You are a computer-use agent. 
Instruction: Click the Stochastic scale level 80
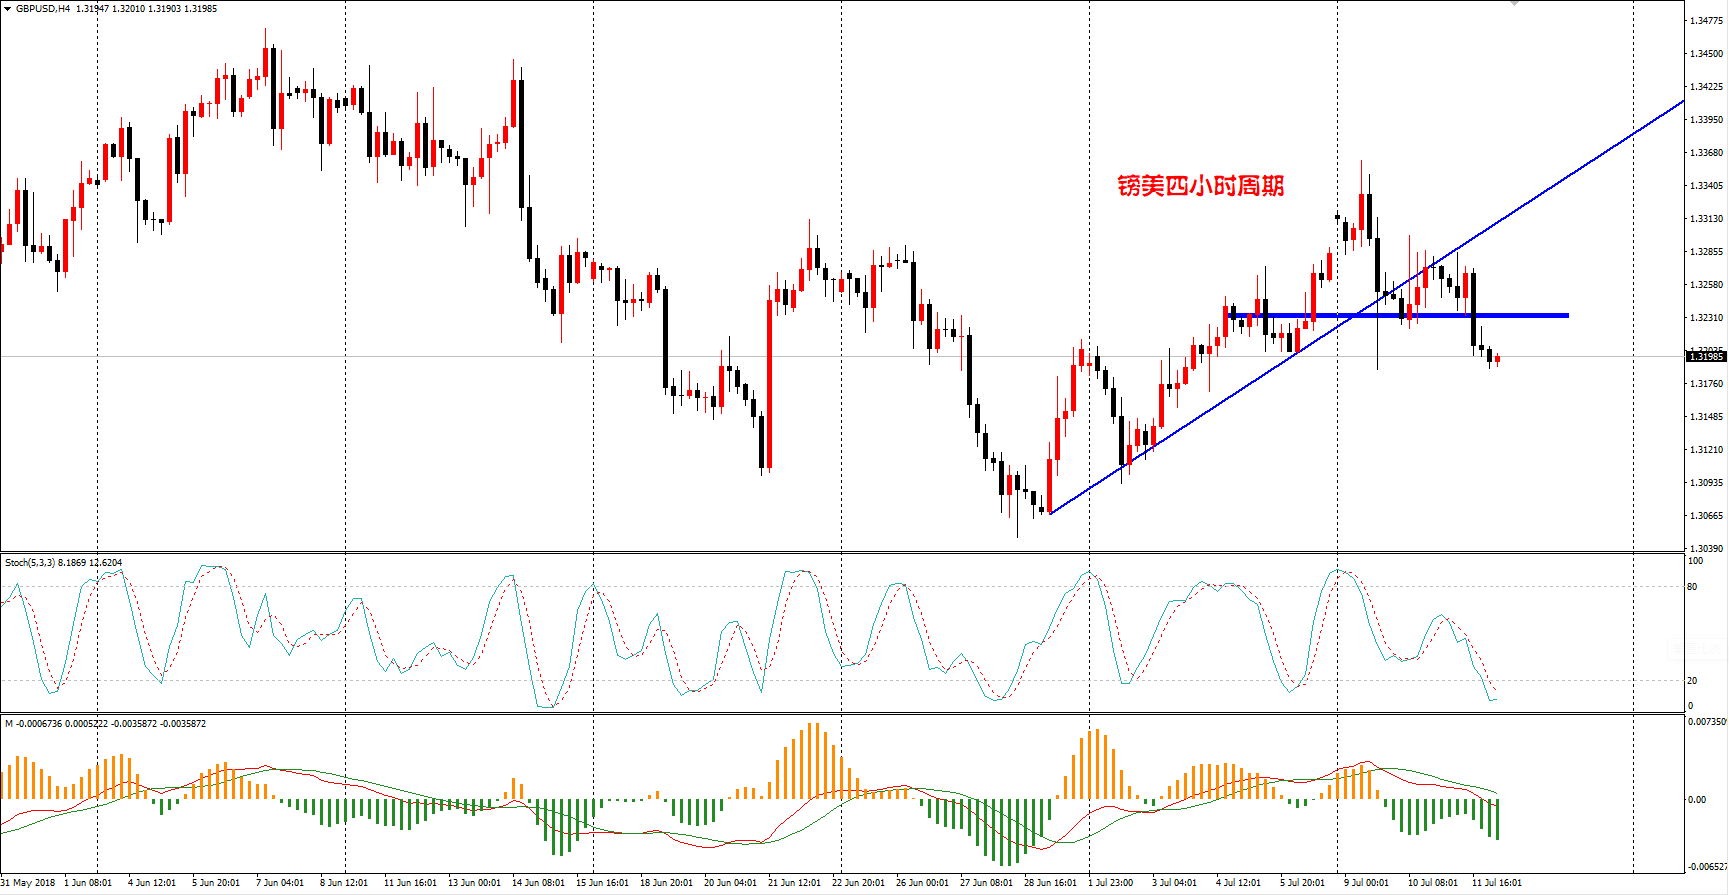(x=1692, y=587)
